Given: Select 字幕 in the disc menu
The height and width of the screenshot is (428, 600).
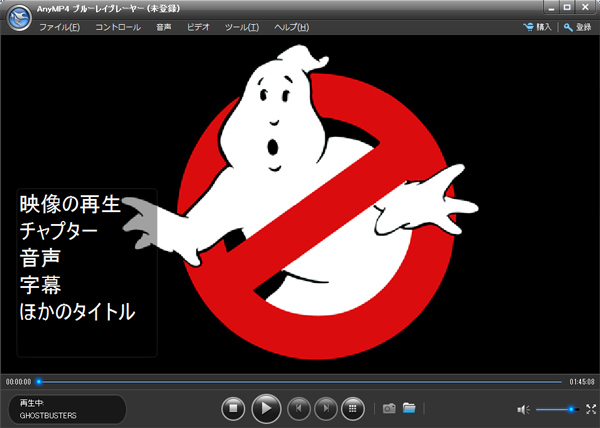Looking at the screenshot, I should point(40,284).
